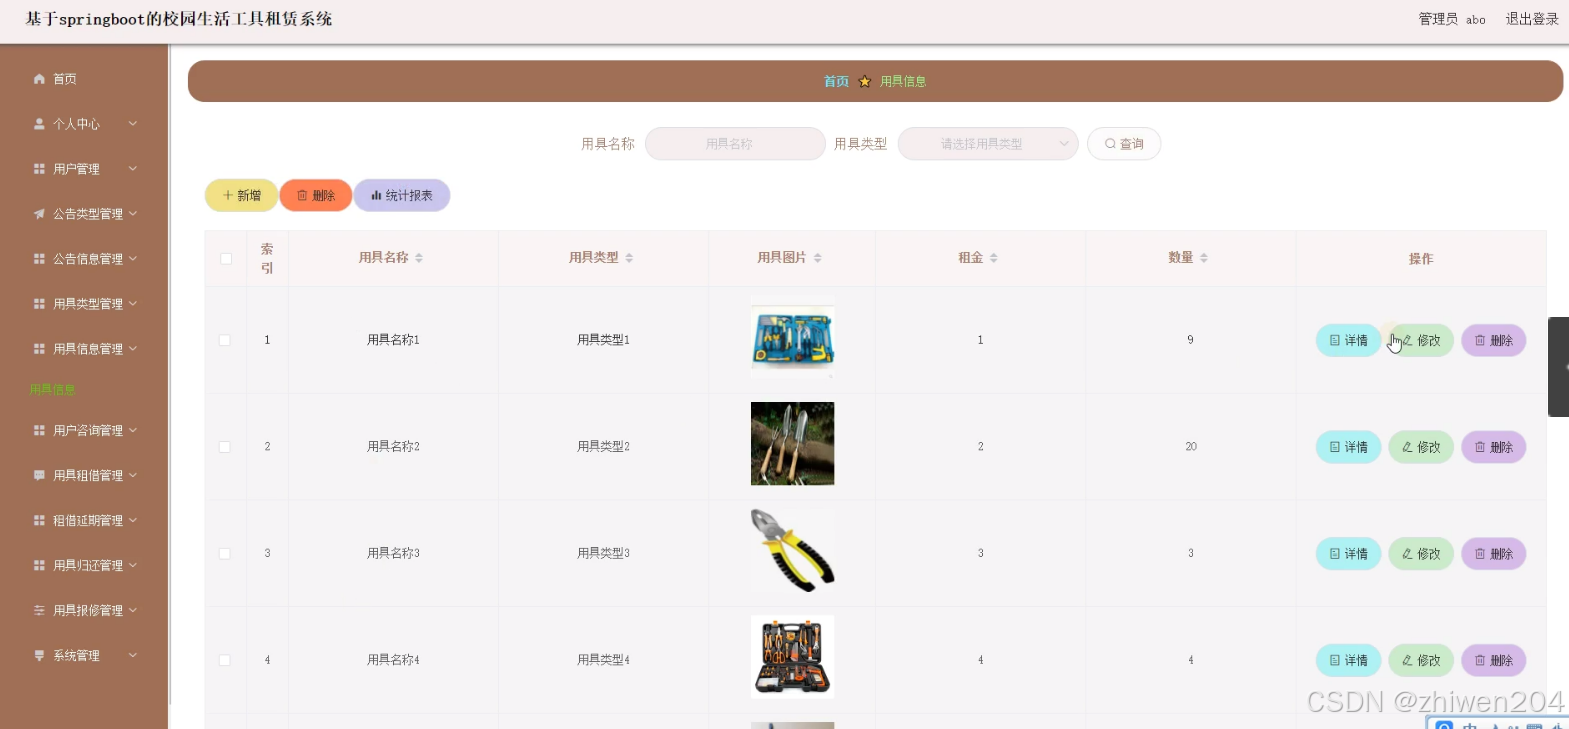Click the dark side panel handle at right edge
The width and height of the screenshot is (1569, 729).
[1558, 367]
